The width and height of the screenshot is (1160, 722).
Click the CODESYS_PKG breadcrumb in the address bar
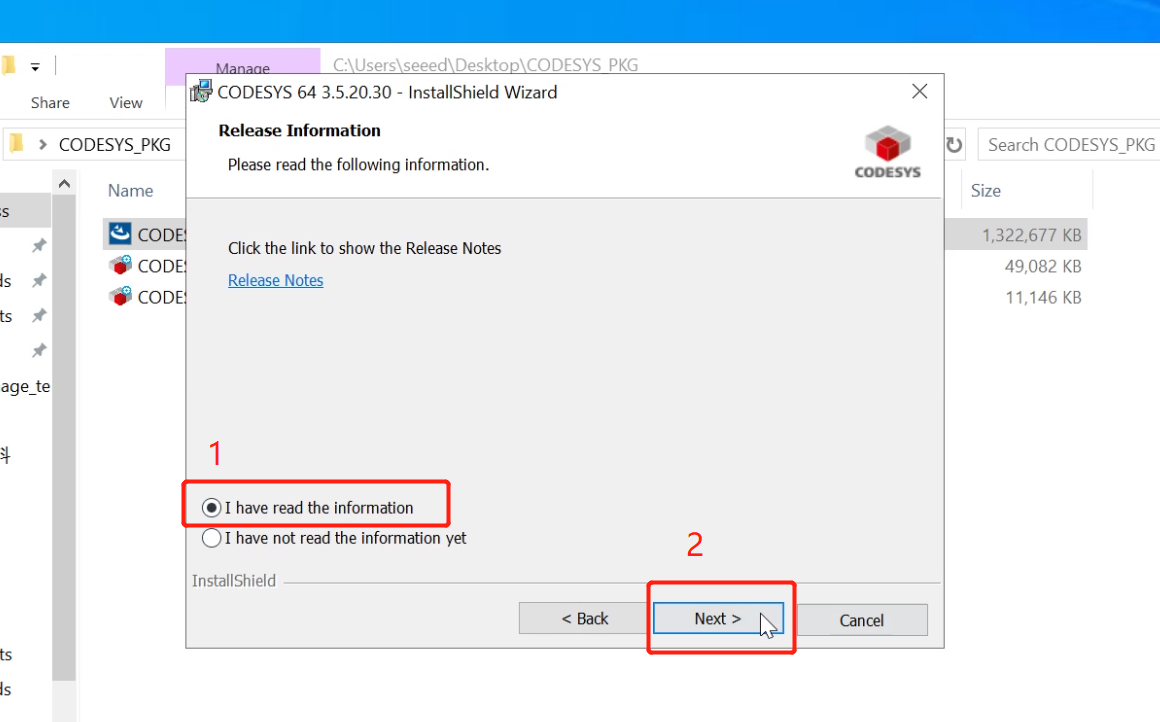[115, 145]
